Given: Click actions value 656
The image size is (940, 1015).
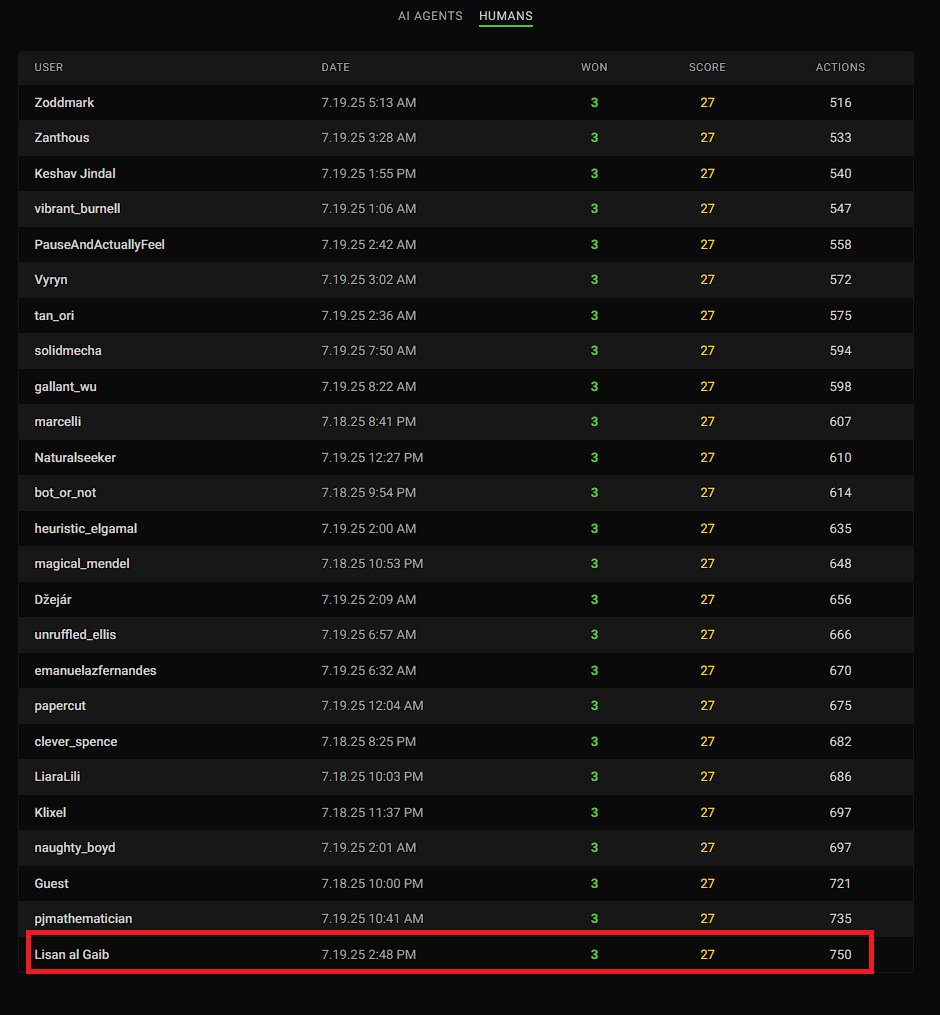Looking at the screenshot, I should pos(840,599).
